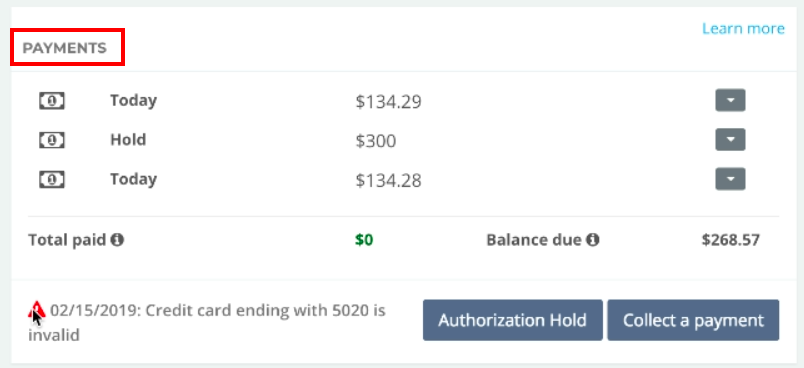Click the $268.57 balance due amount

click(731, 240)
